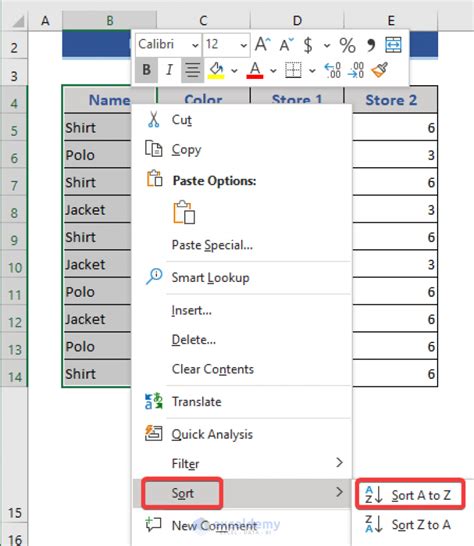This screenshot has height=546, width=474.
Task: Choose Cut from context menu
Action: coord(242,120)
